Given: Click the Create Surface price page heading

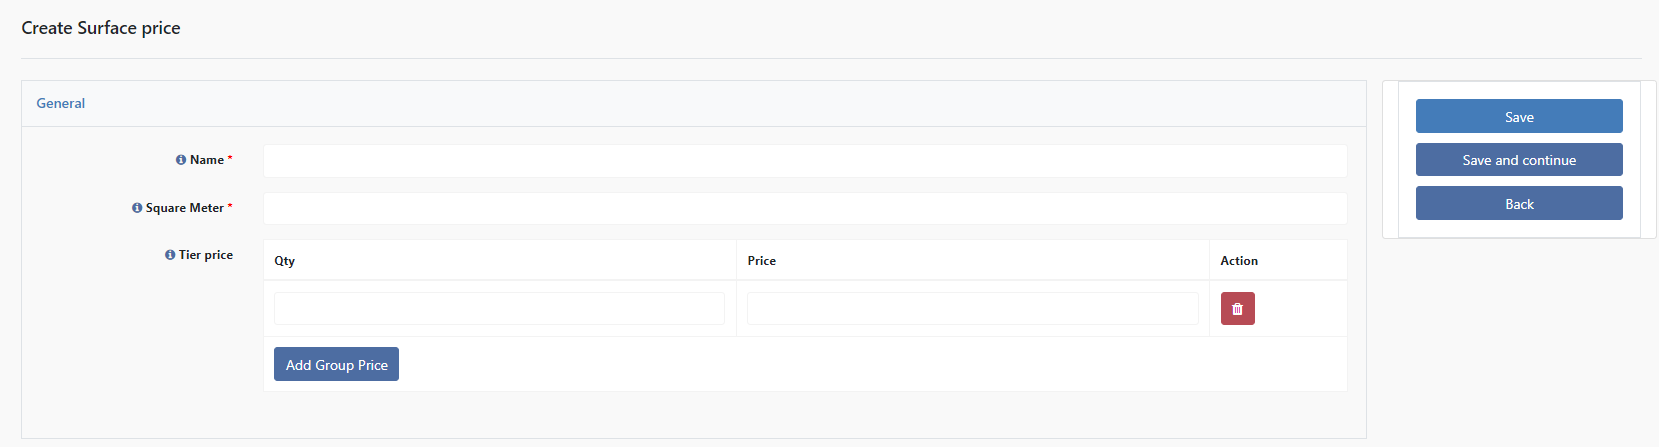Looking at the screenshot, I should 101,28.
